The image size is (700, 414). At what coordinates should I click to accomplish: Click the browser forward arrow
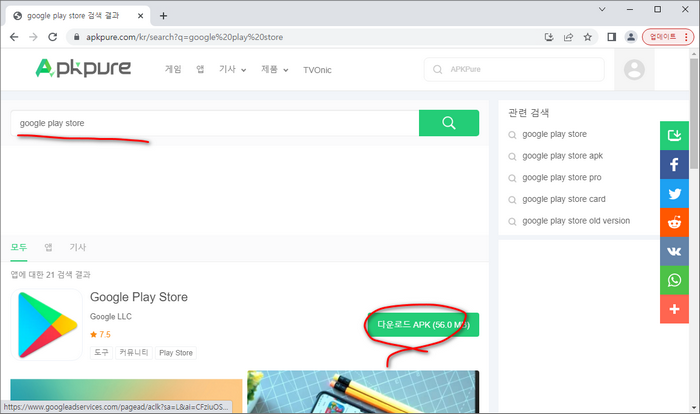point(33,37)
